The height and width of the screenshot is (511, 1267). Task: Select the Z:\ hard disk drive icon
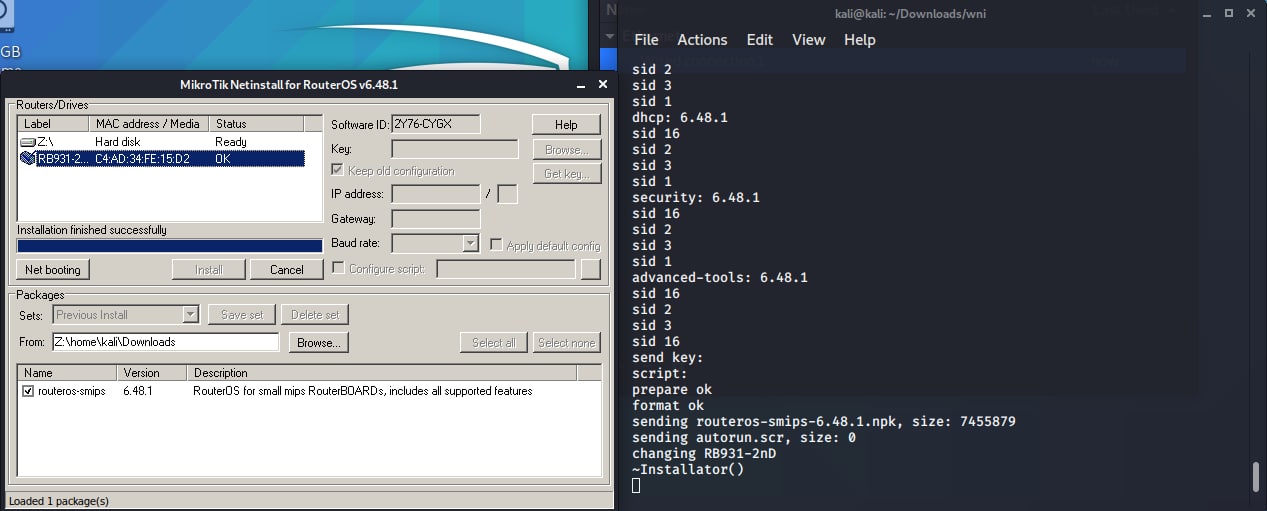click(27, 142)
